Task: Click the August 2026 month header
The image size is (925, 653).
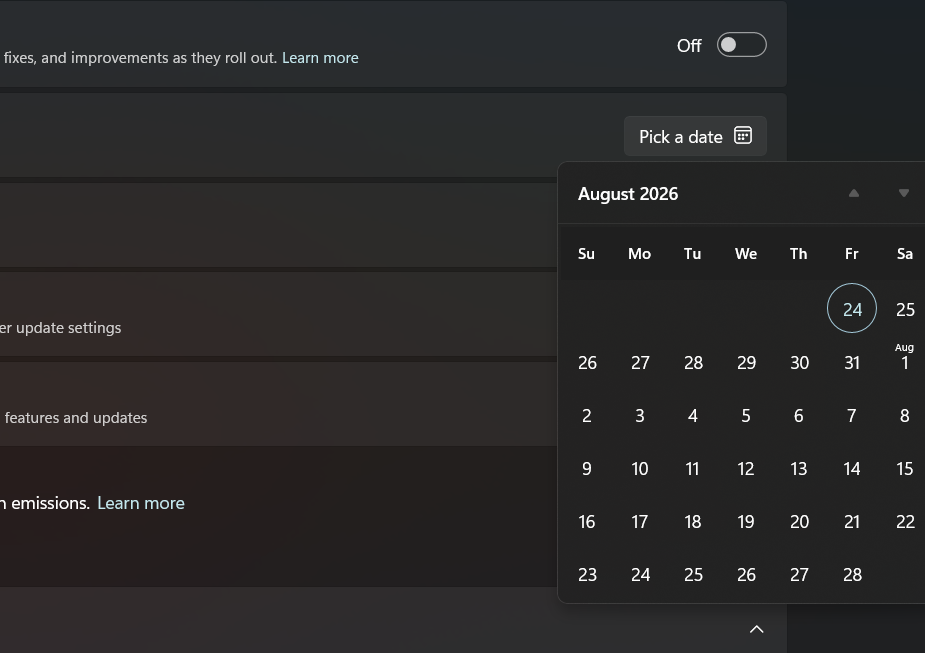Action: point(628,193)
